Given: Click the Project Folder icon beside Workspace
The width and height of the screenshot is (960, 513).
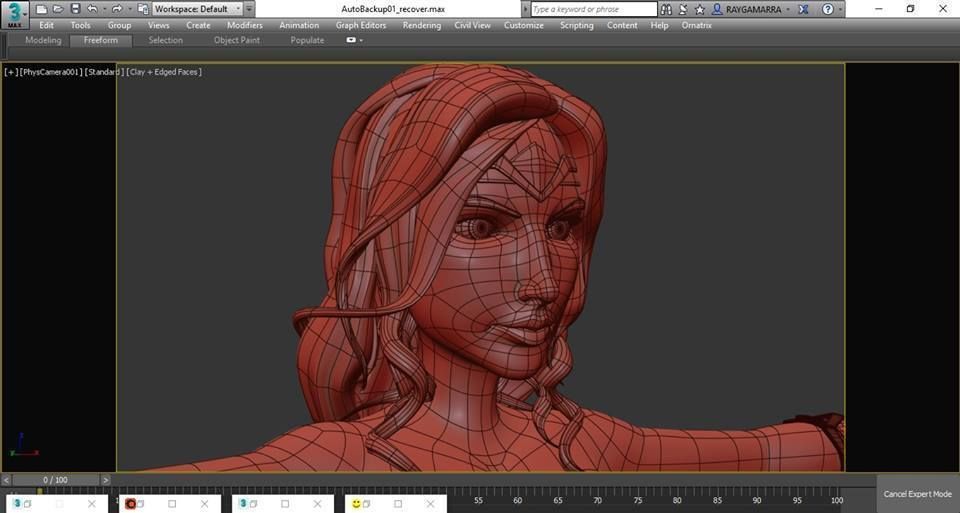Looking at the screenshot, I should tap(143, 9).
